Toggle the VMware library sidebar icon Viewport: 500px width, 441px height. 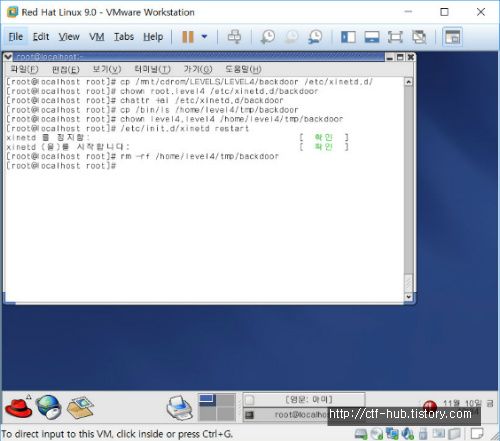coord(348,37)
